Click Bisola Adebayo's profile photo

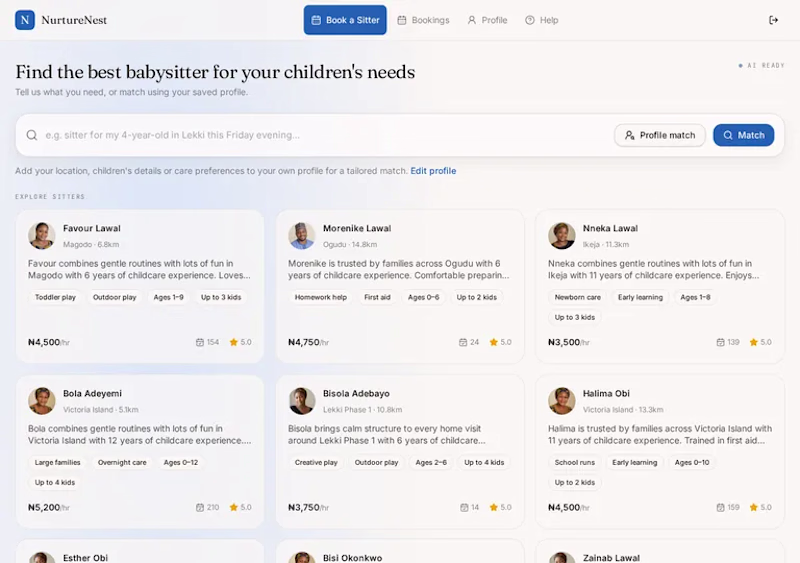(x=302, y=401)
